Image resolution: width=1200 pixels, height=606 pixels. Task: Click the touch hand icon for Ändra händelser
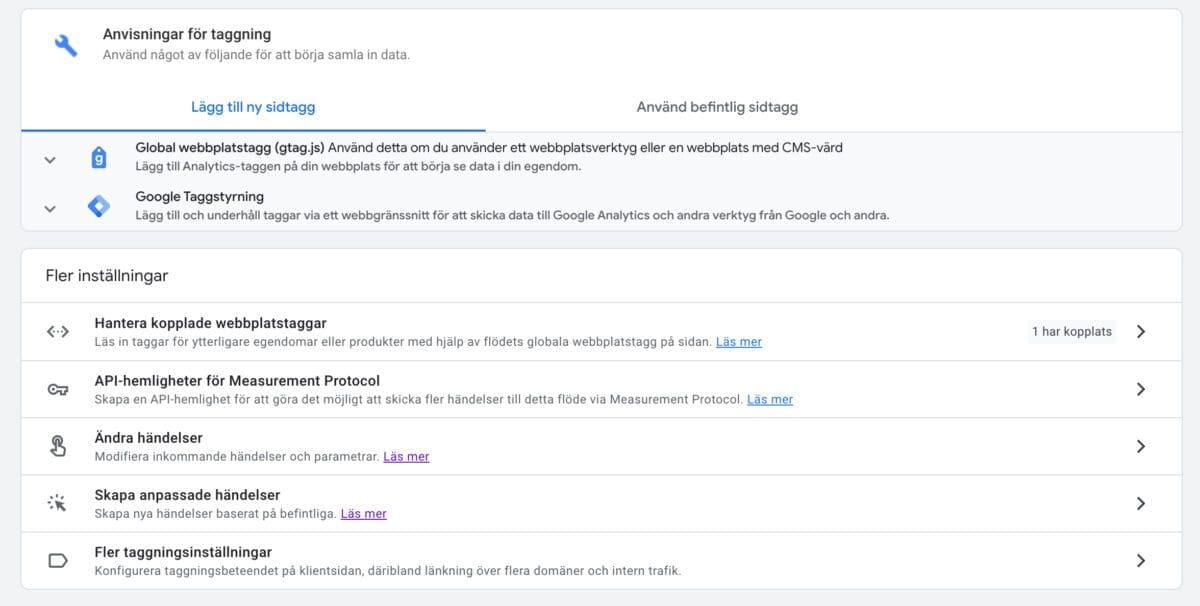click(58, 446)
